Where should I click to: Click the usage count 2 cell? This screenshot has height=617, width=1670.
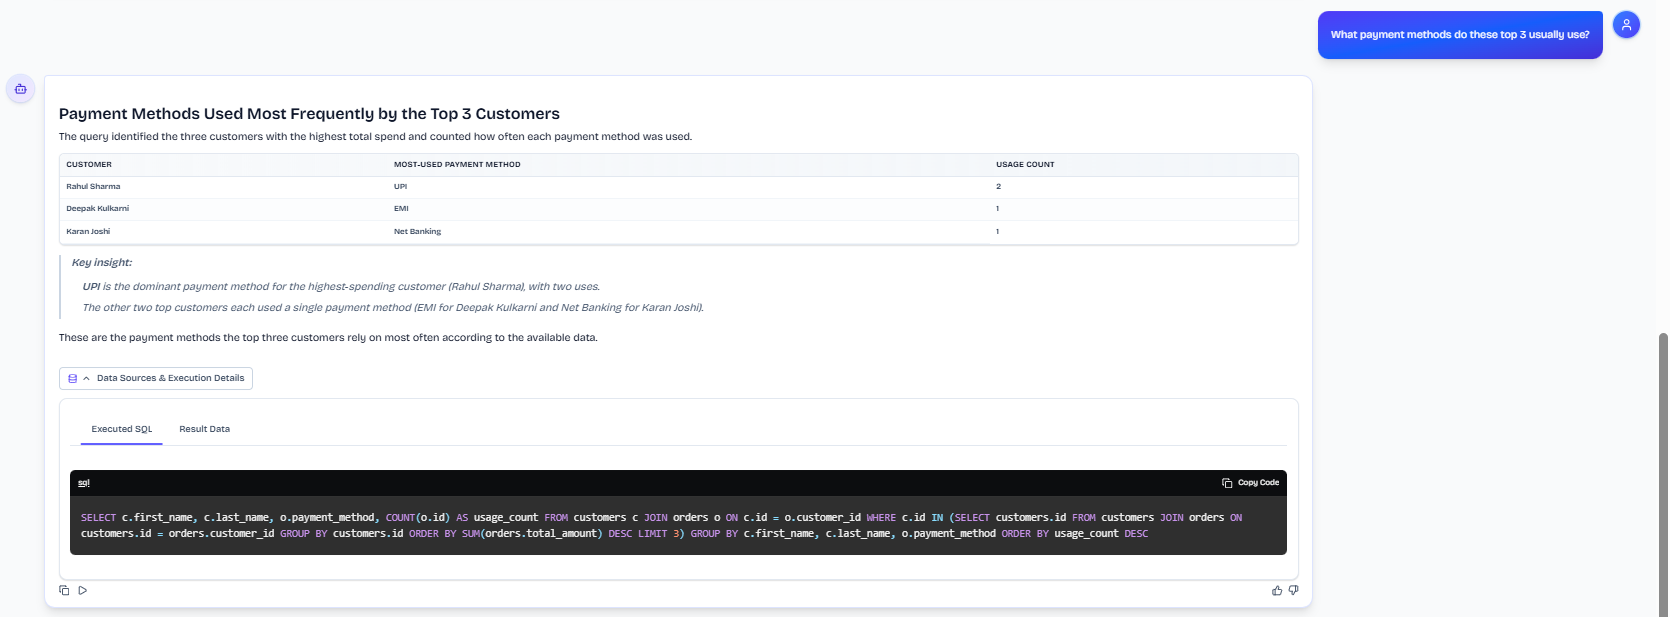(998, 187)
